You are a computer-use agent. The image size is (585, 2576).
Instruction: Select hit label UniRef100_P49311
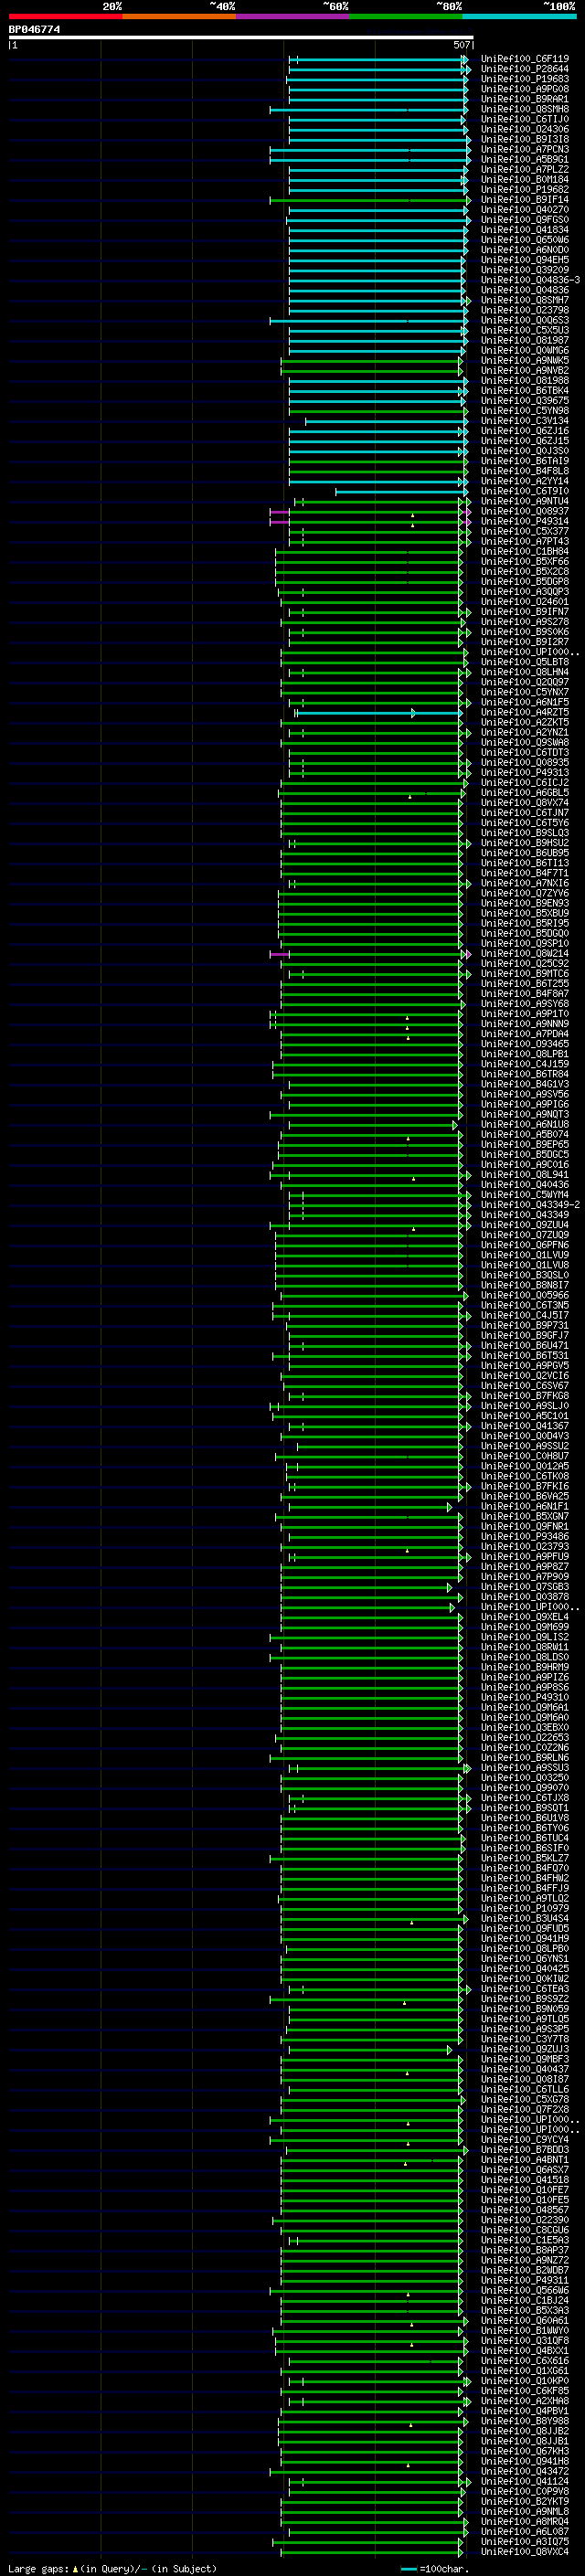[x=525, y=2280]
